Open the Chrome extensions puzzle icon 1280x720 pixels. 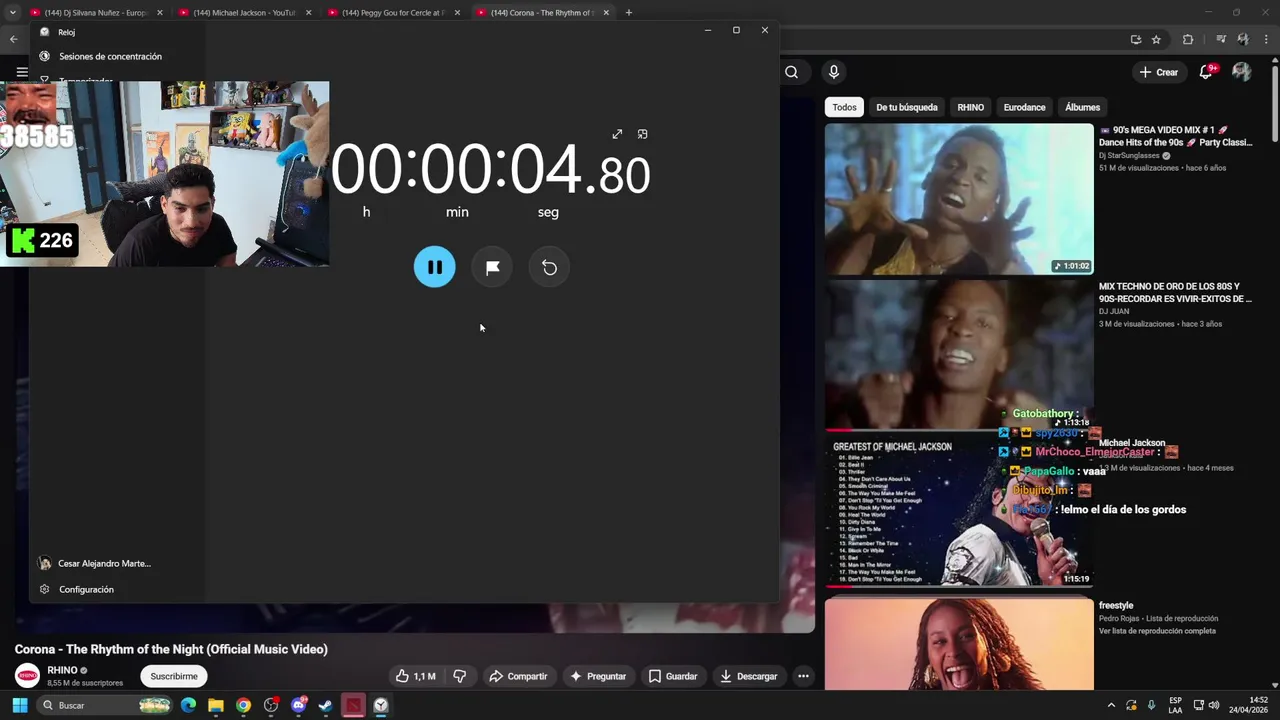[x=1188, y=39]
